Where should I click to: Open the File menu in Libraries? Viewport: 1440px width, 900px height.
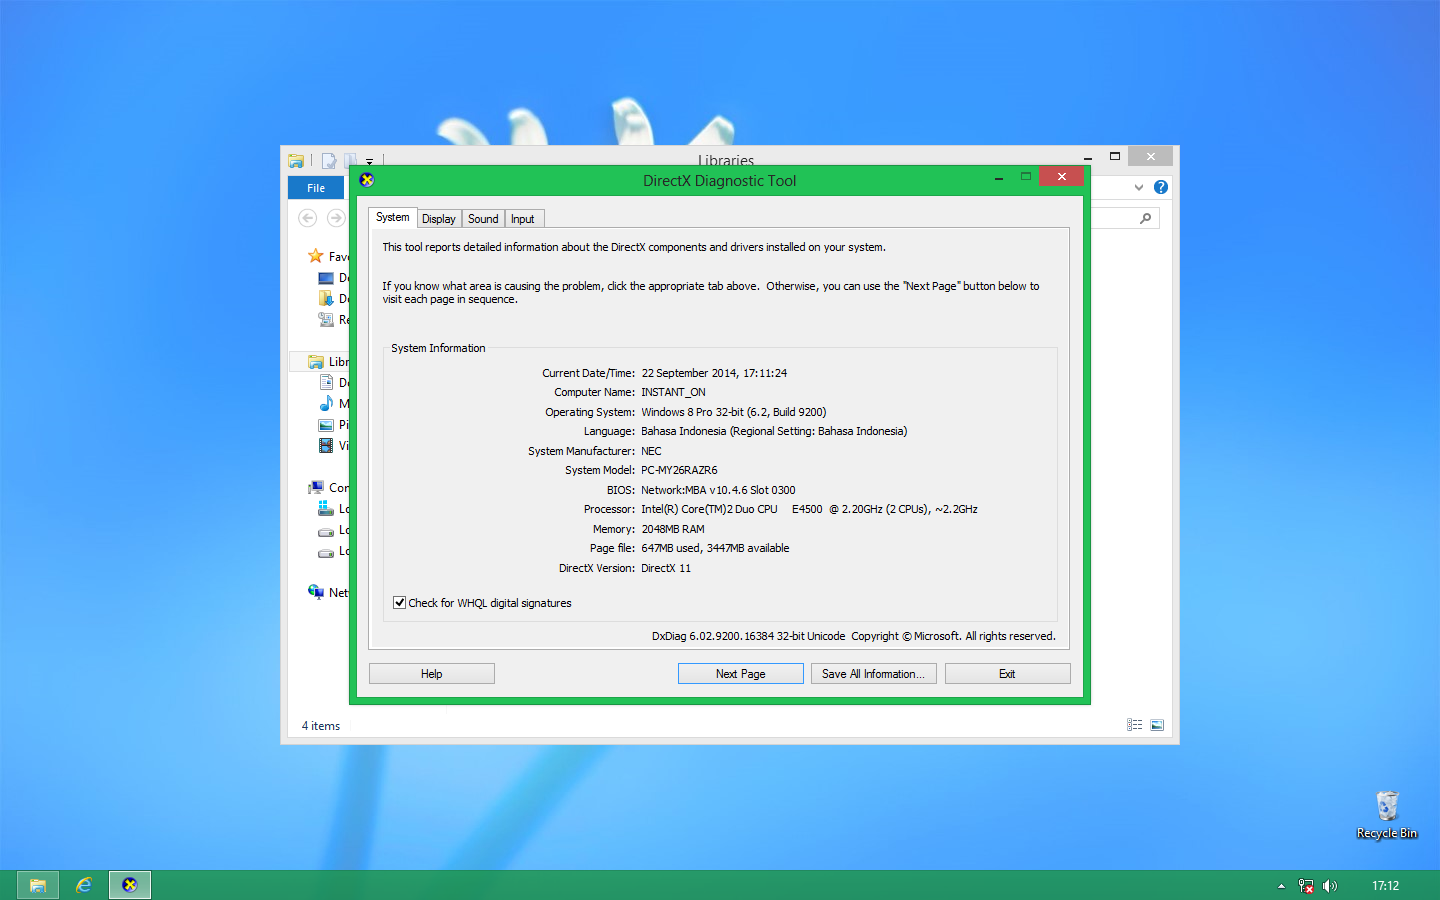316,188
